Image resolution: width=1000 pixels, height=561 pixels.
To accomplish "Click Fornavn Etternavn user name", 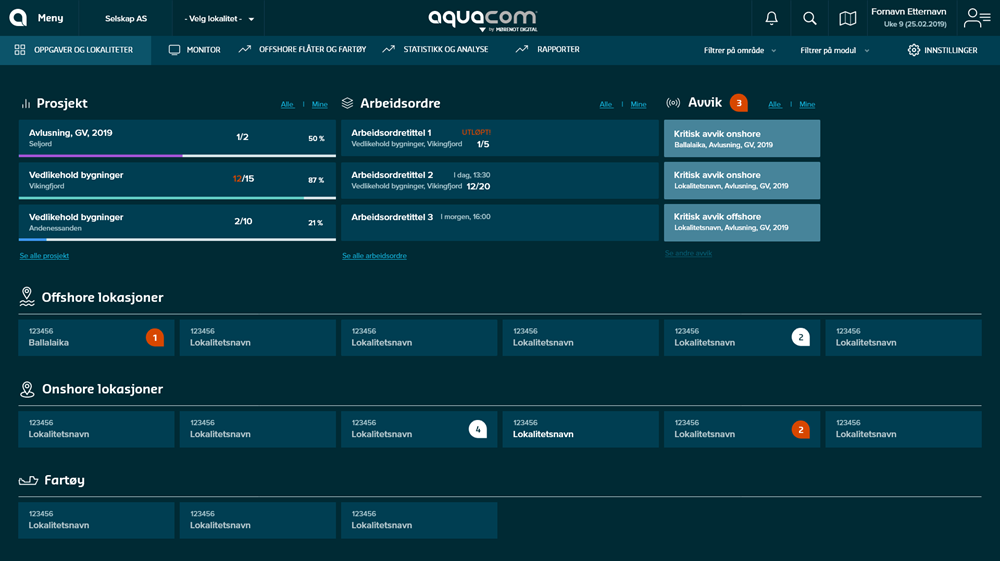I will (x=909, y=12).
